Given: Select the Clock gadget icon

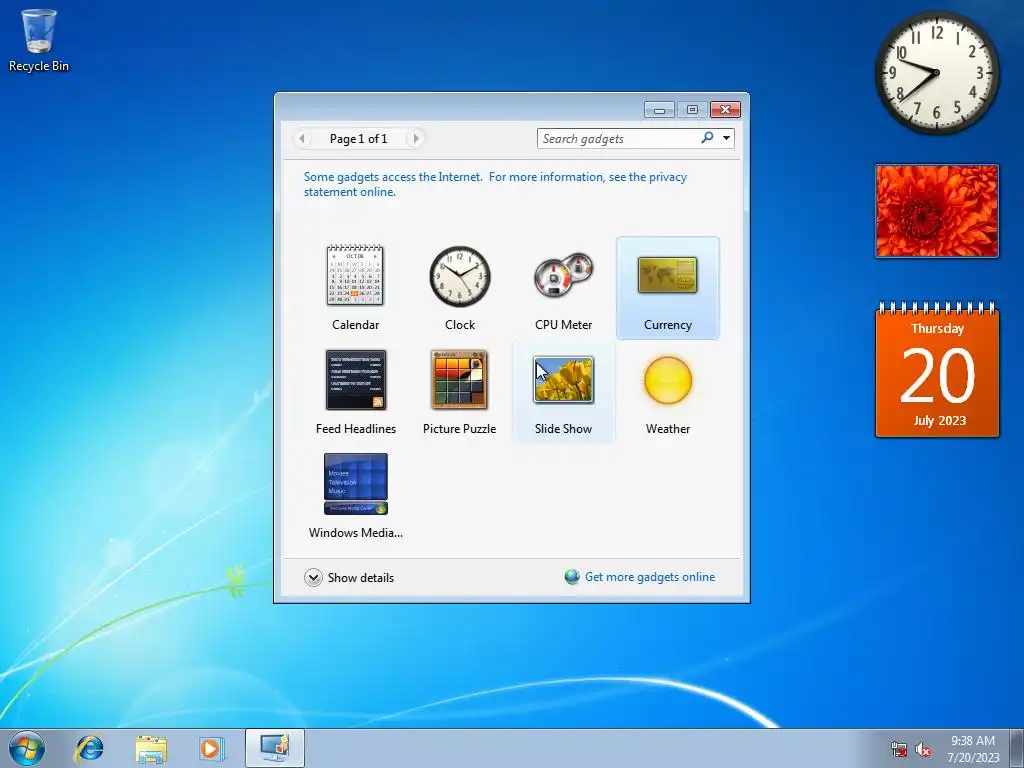Looking at the screenshot, I should coord(460,276).
